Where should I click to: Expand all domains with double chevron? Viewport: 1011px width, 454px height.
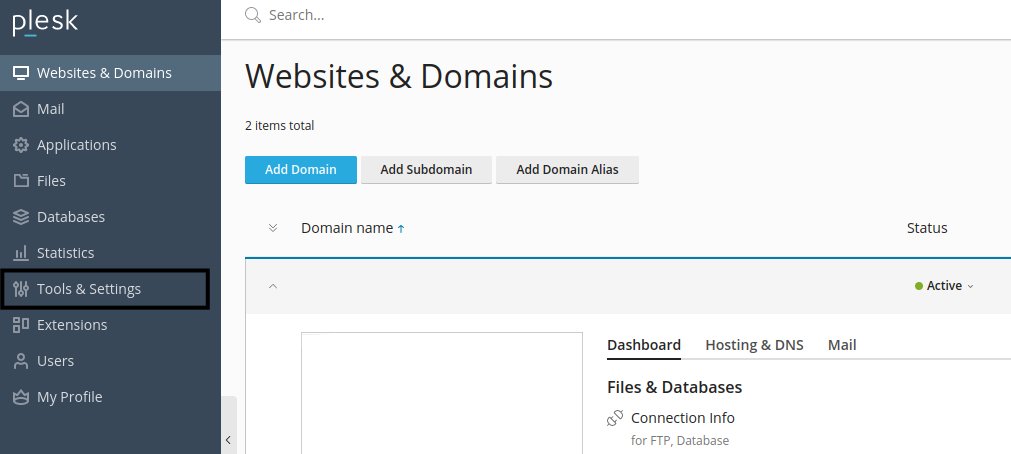[273, 228]
